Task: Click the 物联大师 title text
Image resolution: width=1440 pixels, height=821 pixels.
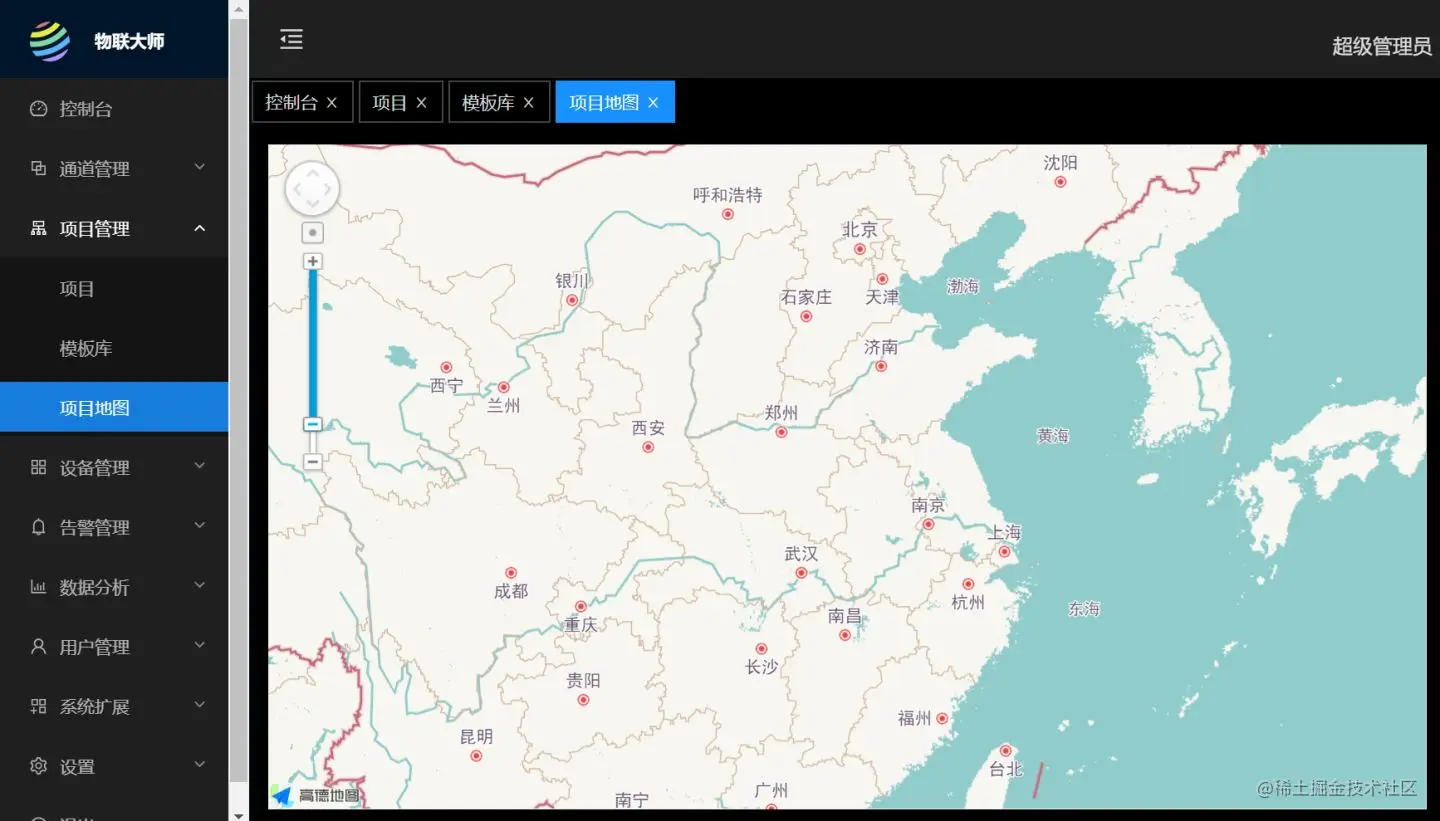Action: click(130, 41)
